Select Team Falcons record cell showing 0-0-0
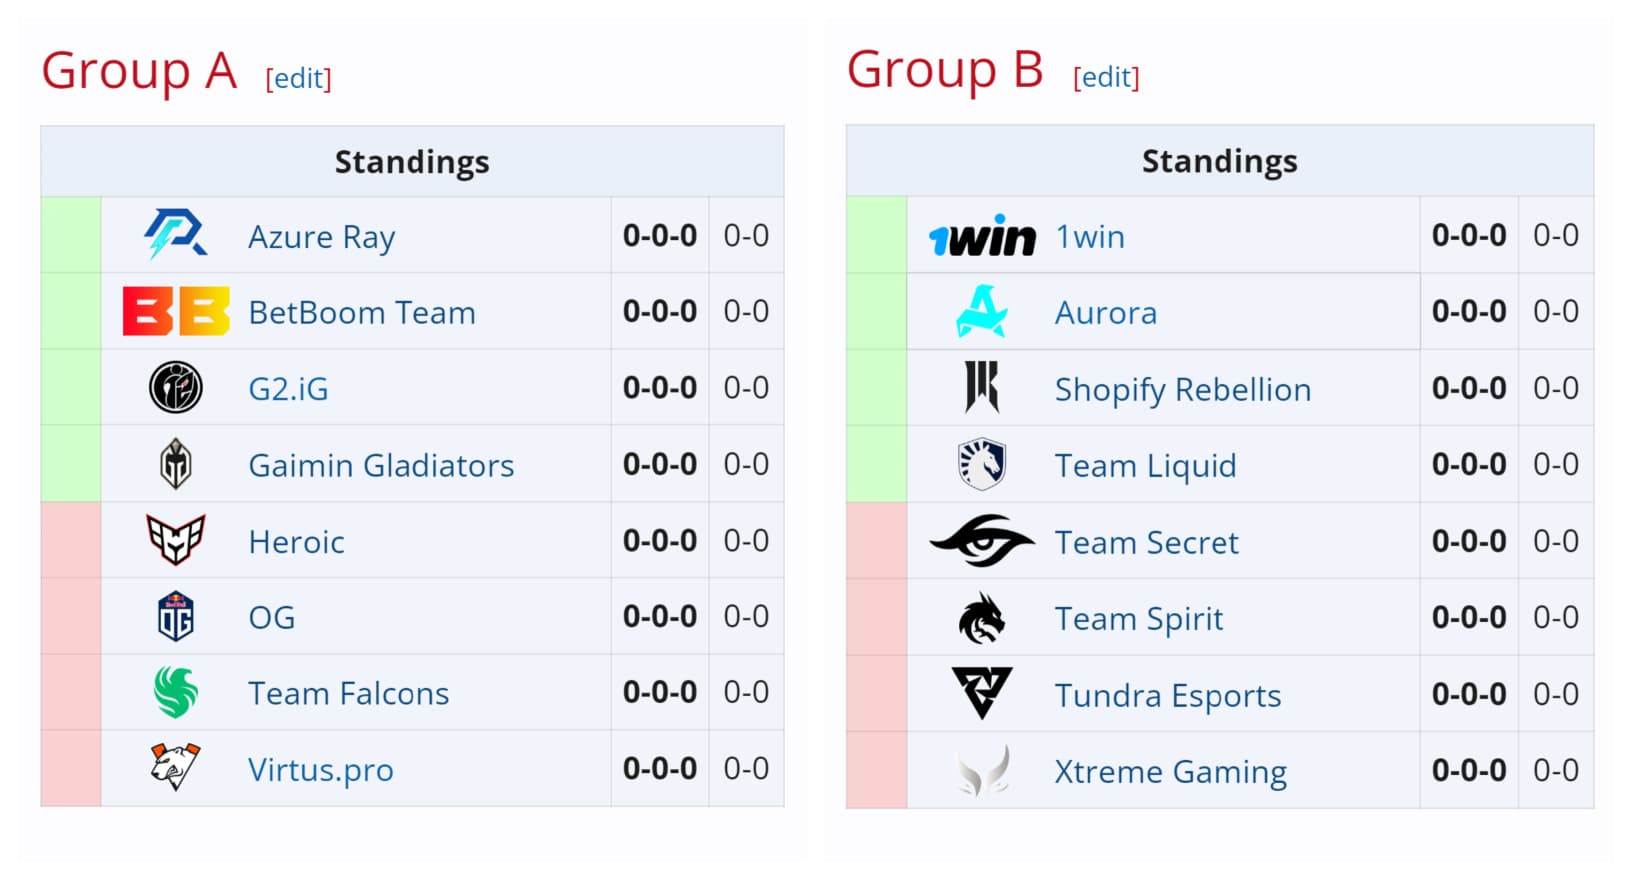This screenshot has width=1632, height=880. coord(659,692)
